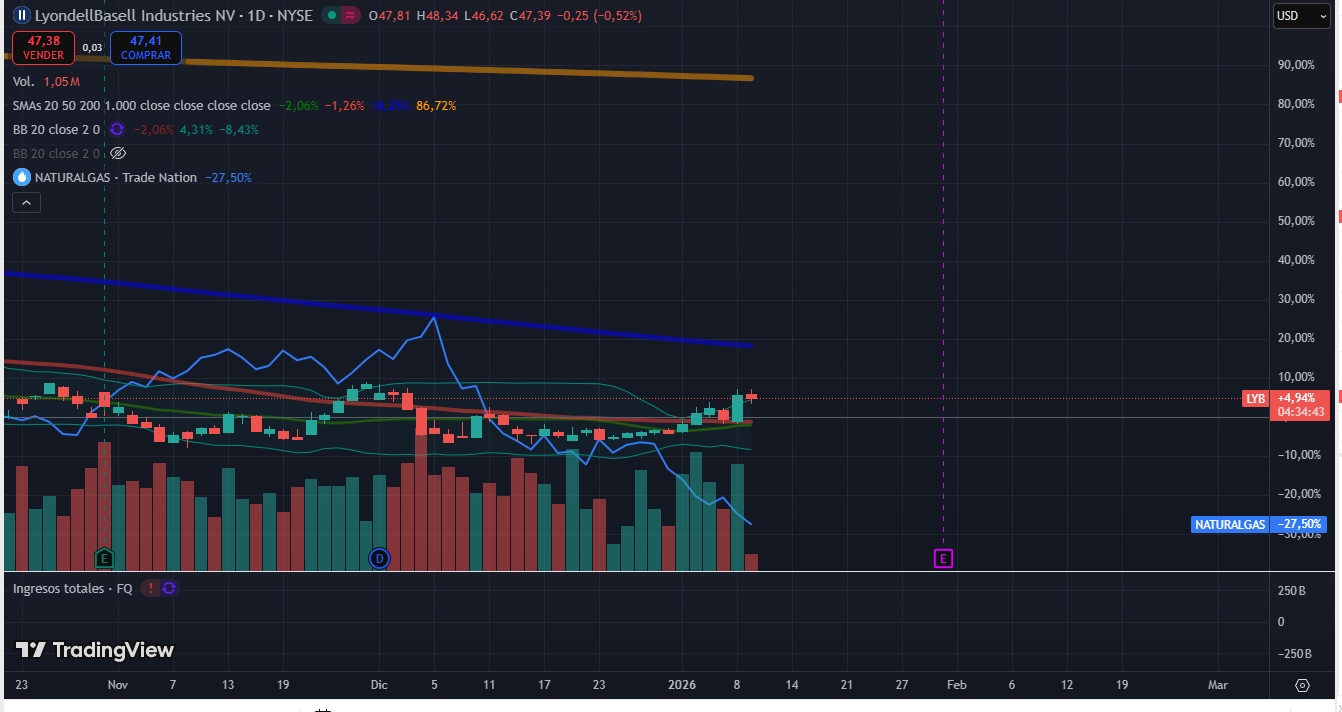Open the green earnings E marker
Image resolution: width=1342 pixels, height=712 pixels.
click(x=104, y=558)
